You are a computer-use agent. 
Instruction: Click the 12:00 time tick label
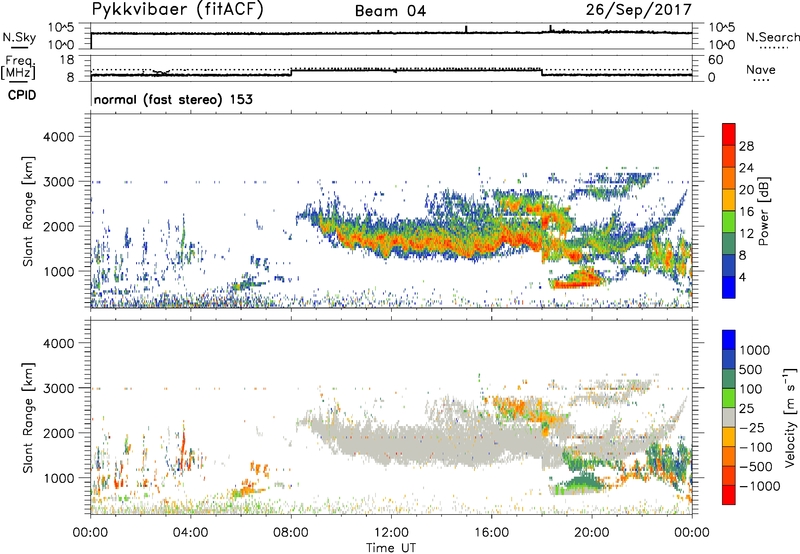pyautogui.click(x=391, y=533)
